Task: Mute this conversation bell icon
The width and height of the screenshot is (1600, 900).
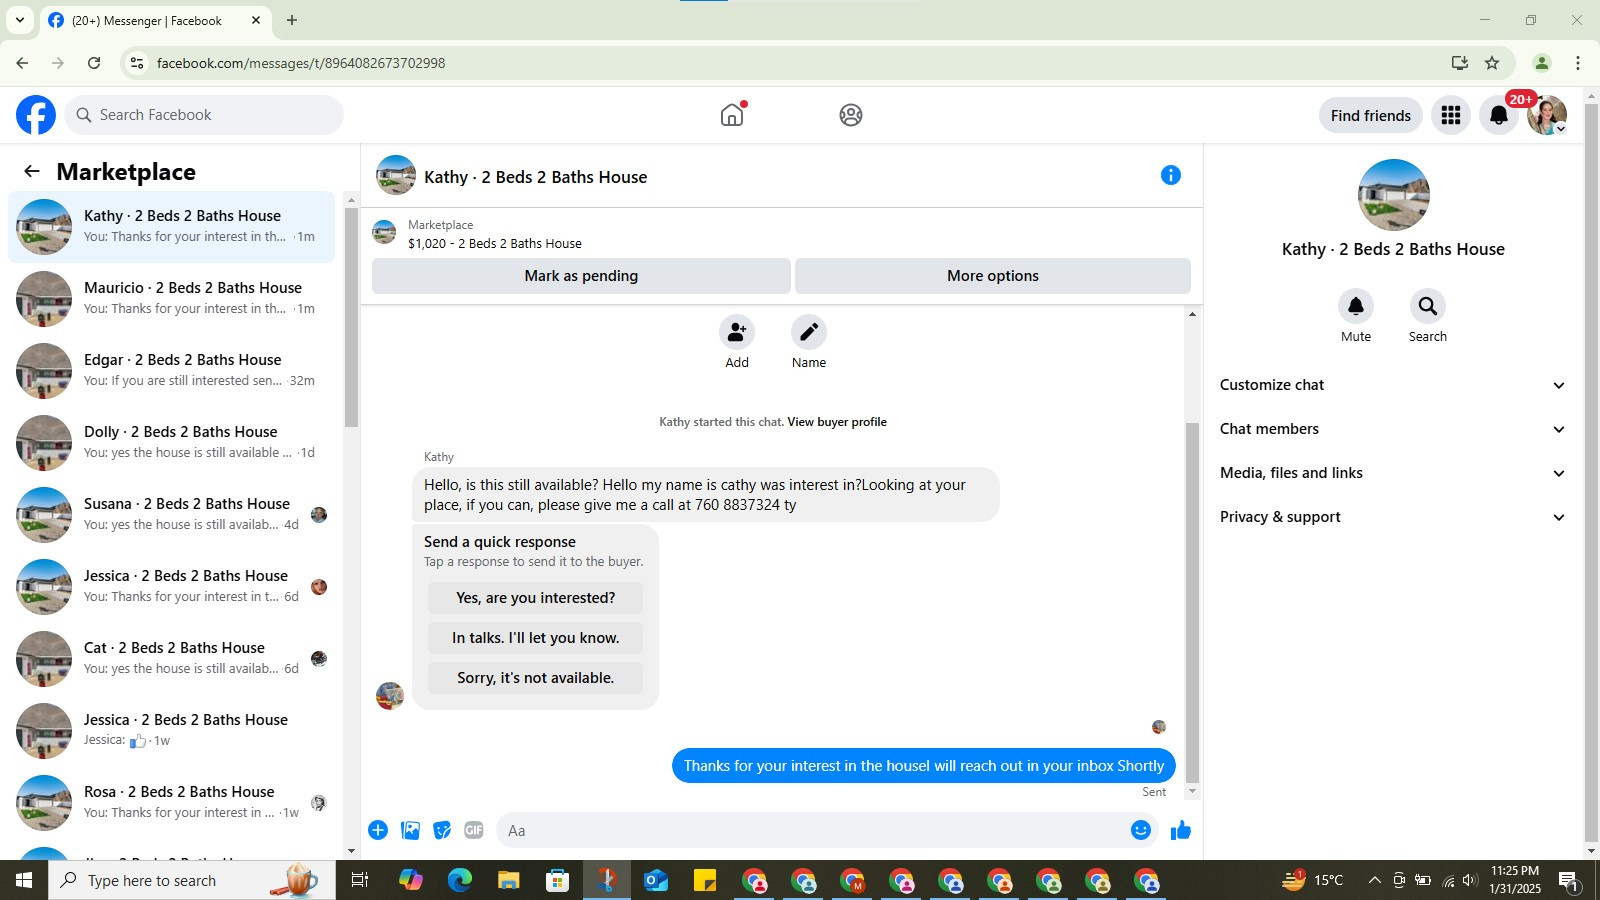Action: (1356, 306)
